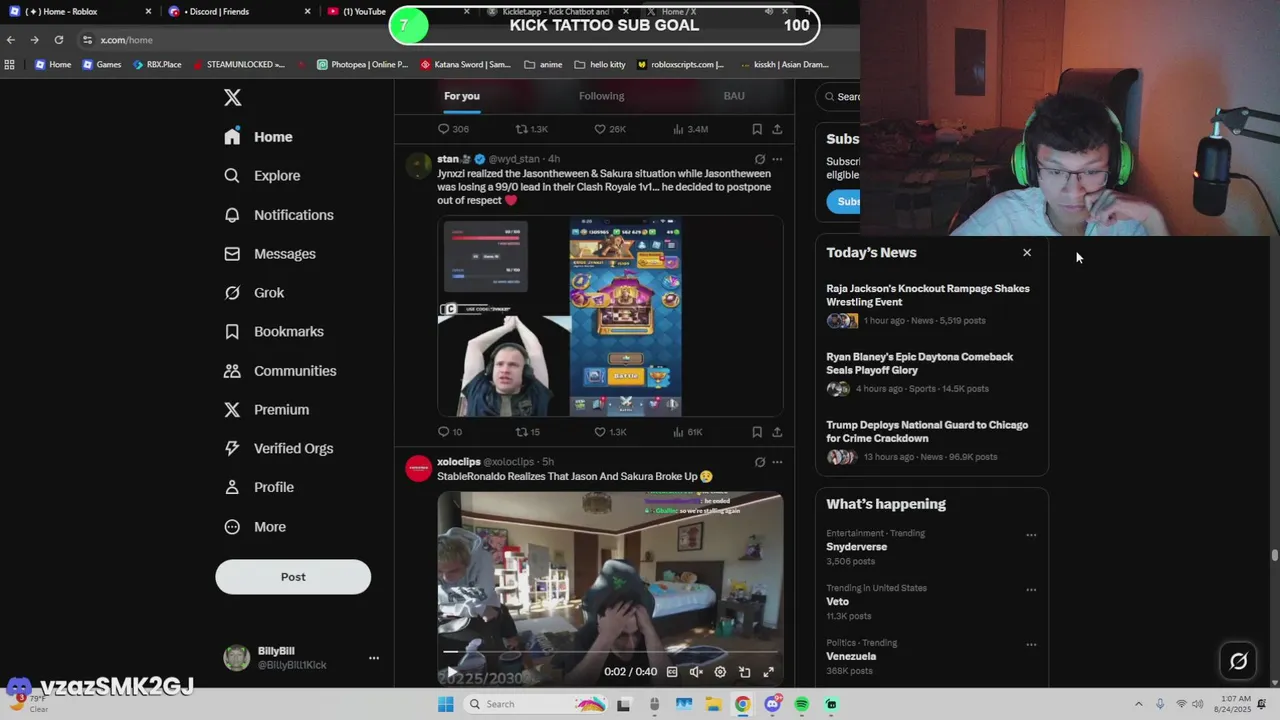The image size is (1280, 720).
Task: Open options for Veto trend
Action: coord(1031,590)
